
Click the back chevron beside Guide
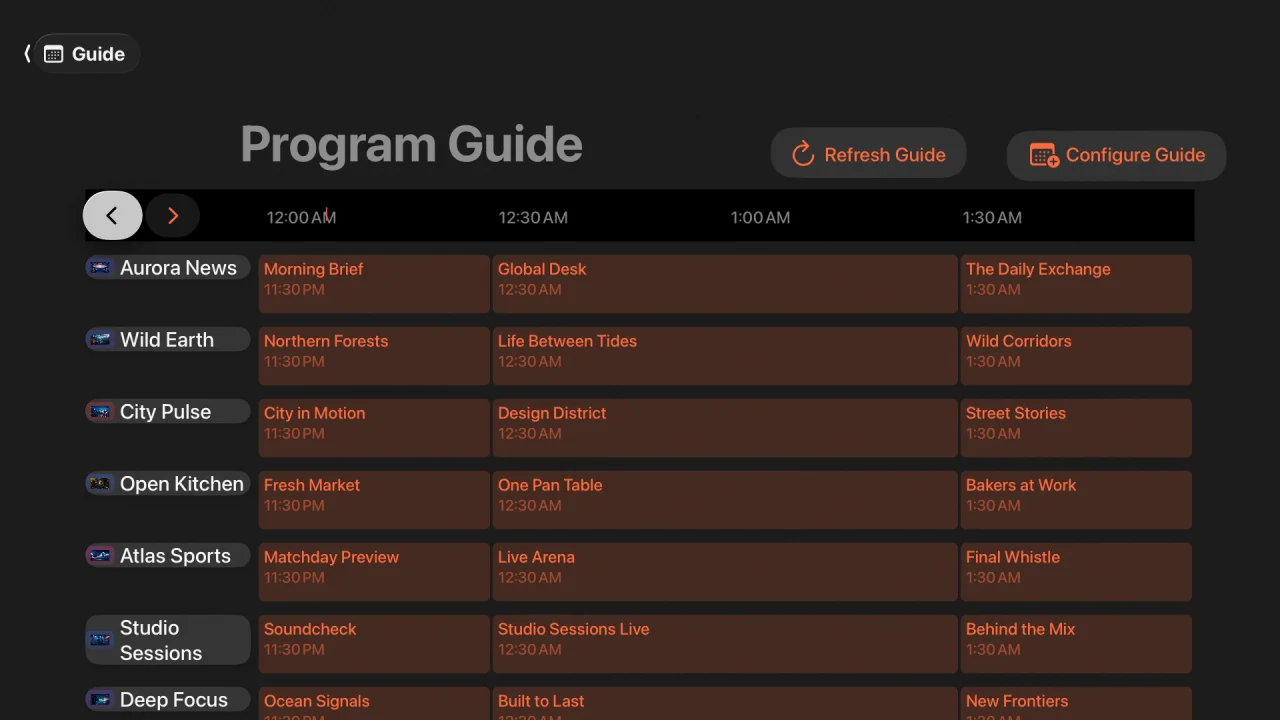pyautogui.click(x=27, y=54)
